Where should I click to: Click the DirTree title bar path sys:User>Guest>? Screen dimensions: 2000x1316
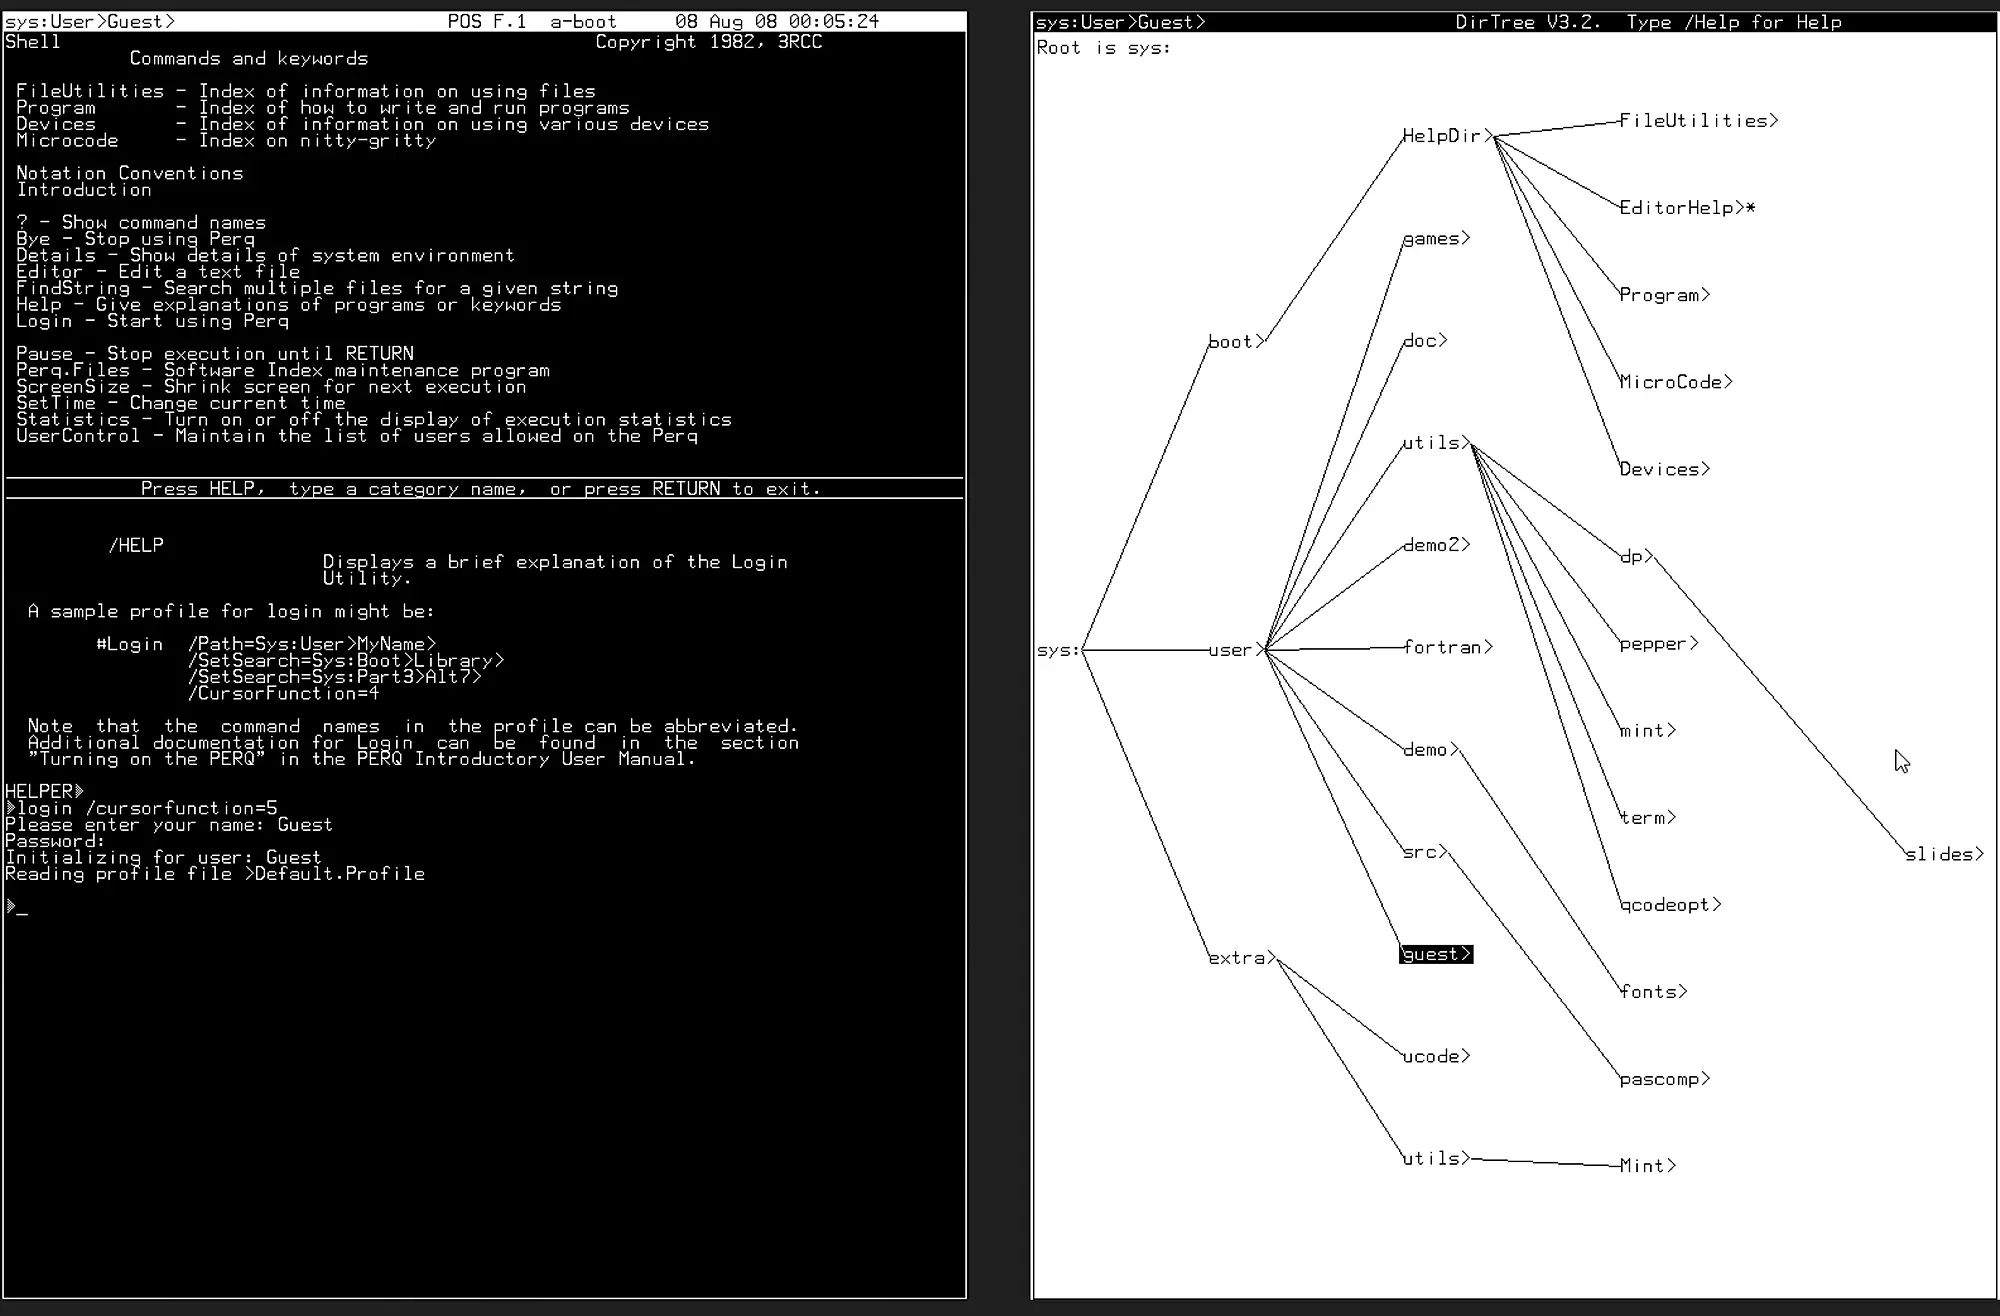coord(1121,22)
